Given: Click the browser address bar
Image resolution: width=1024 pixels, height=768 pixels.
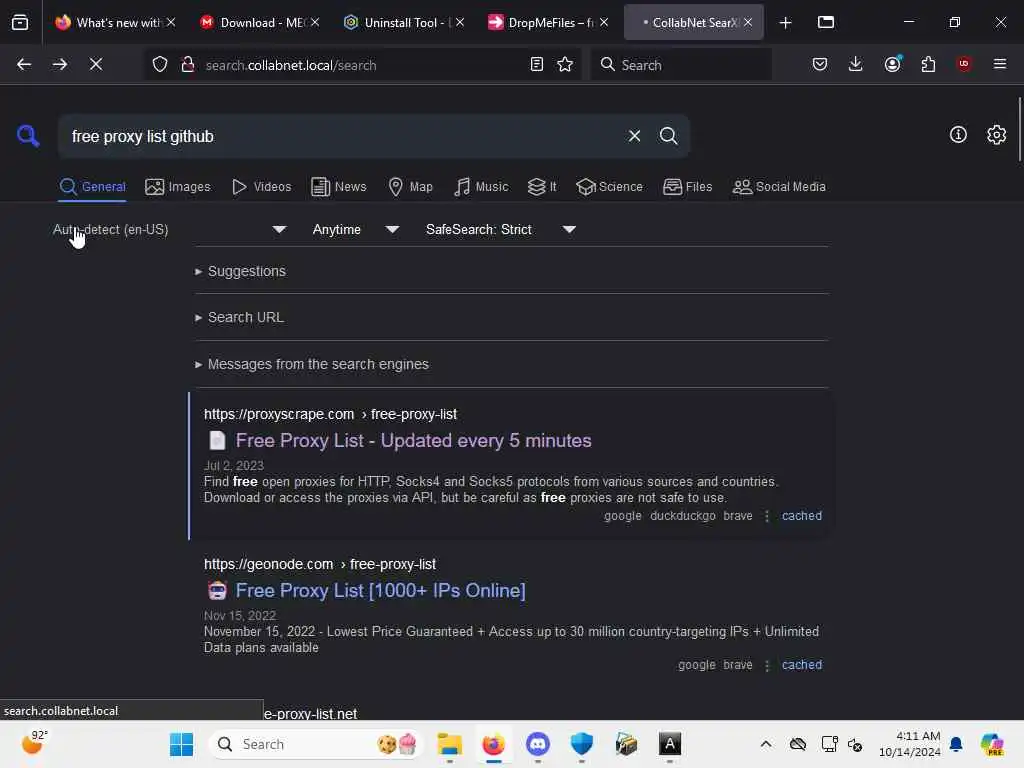Looking at the screenshot, I should [363, 65].
